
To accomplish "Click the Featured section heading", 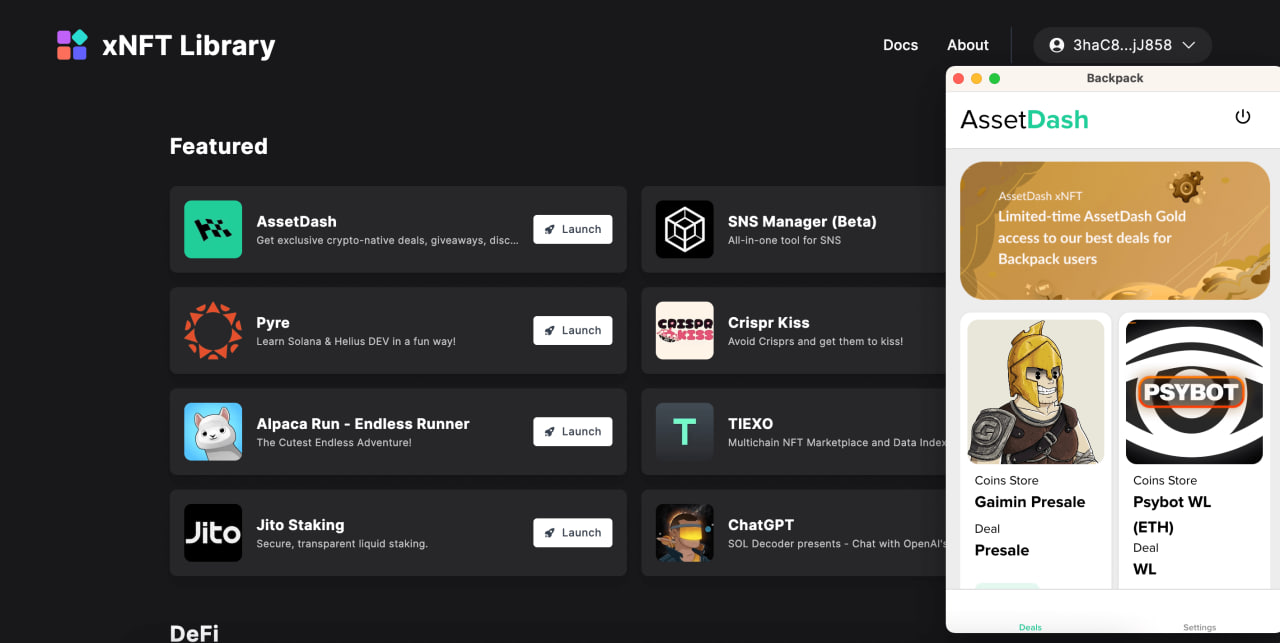I will (219, 146).
